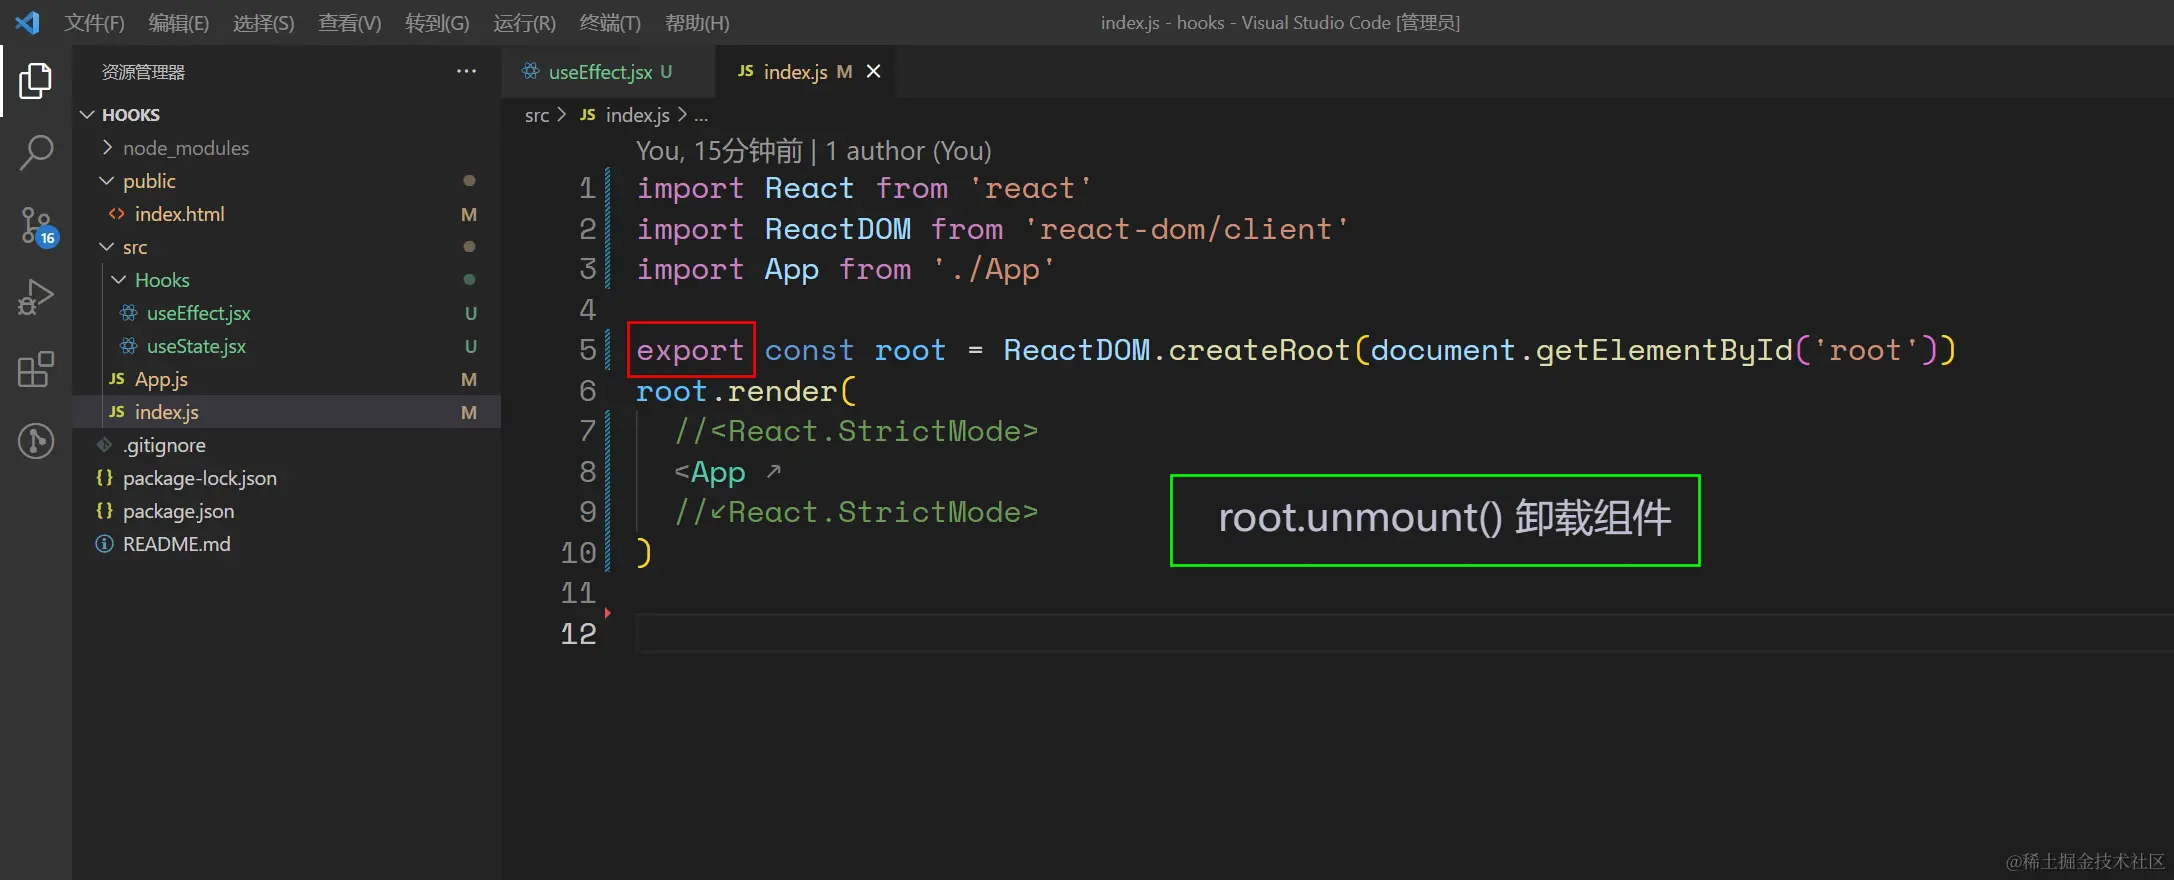
Task: Open useState.jsx from the file tree
Action: pyautogui.click(x=196, y=346)
